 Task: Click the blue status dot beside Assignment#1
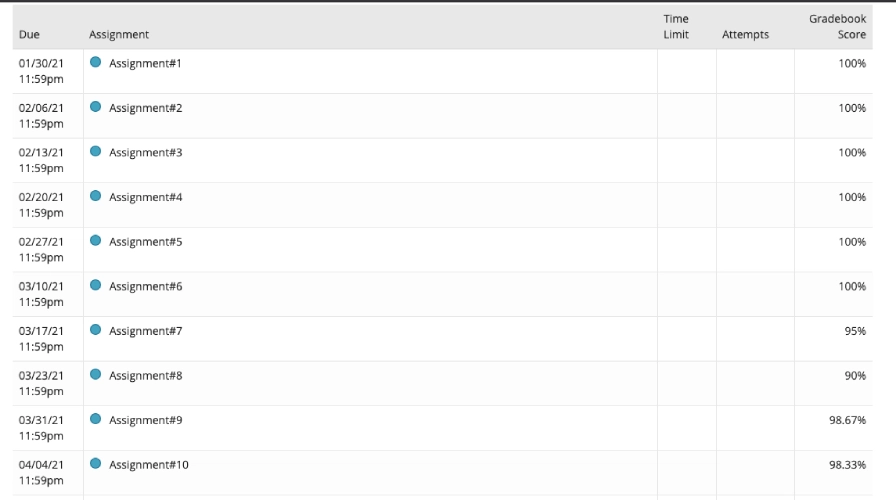[96, 62]
